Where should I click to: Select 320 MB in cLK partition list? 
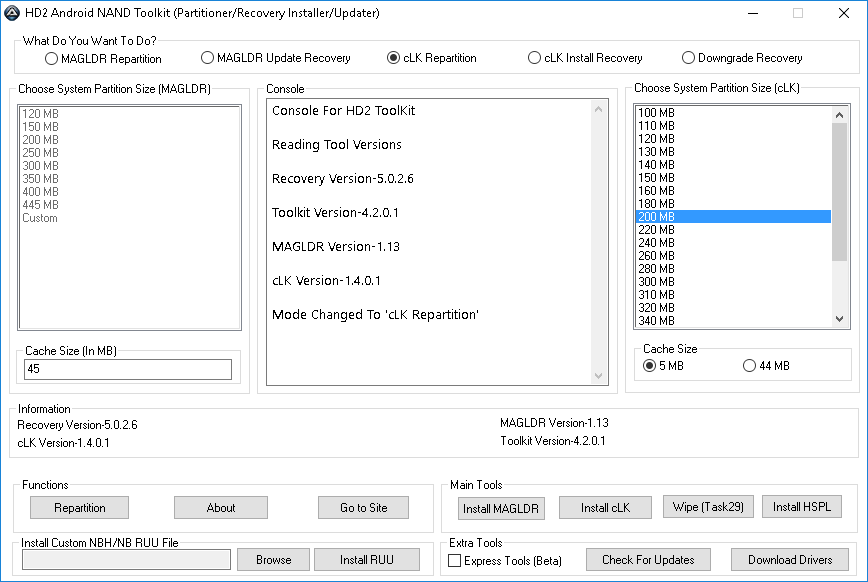pyautogui.click(x=733, y=308)
